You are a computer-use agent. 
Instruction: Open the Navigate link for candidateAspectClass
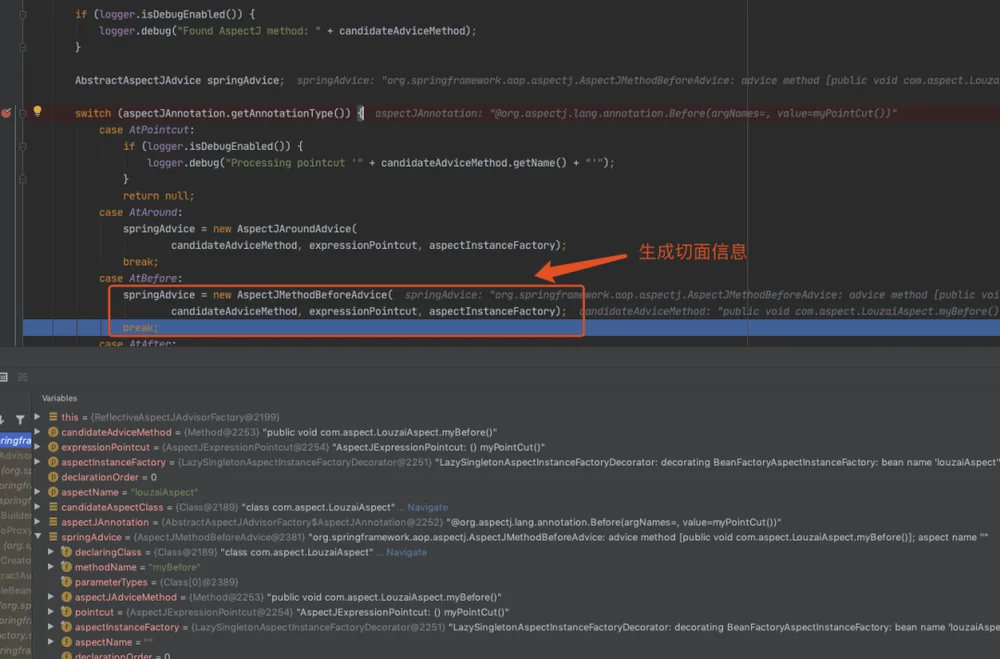427,507
